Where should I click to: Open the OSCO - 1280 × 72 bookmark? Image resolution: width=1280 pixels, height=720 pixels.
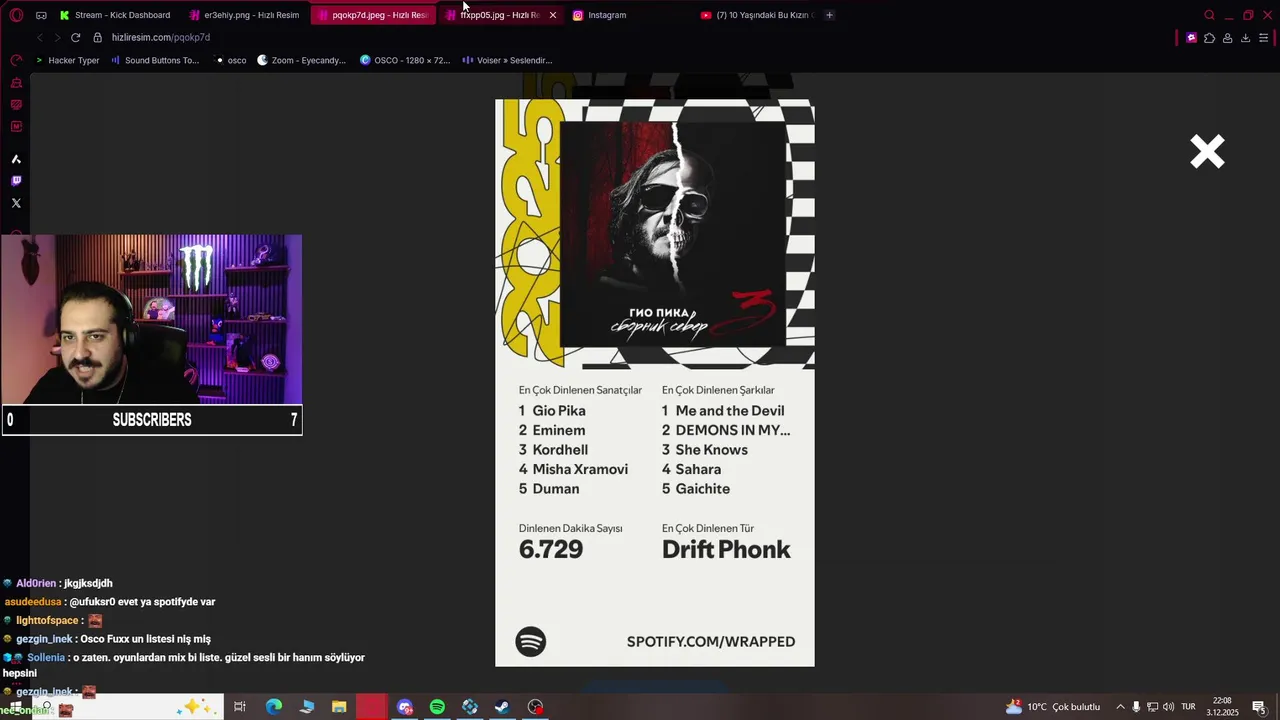pos(405,60)
